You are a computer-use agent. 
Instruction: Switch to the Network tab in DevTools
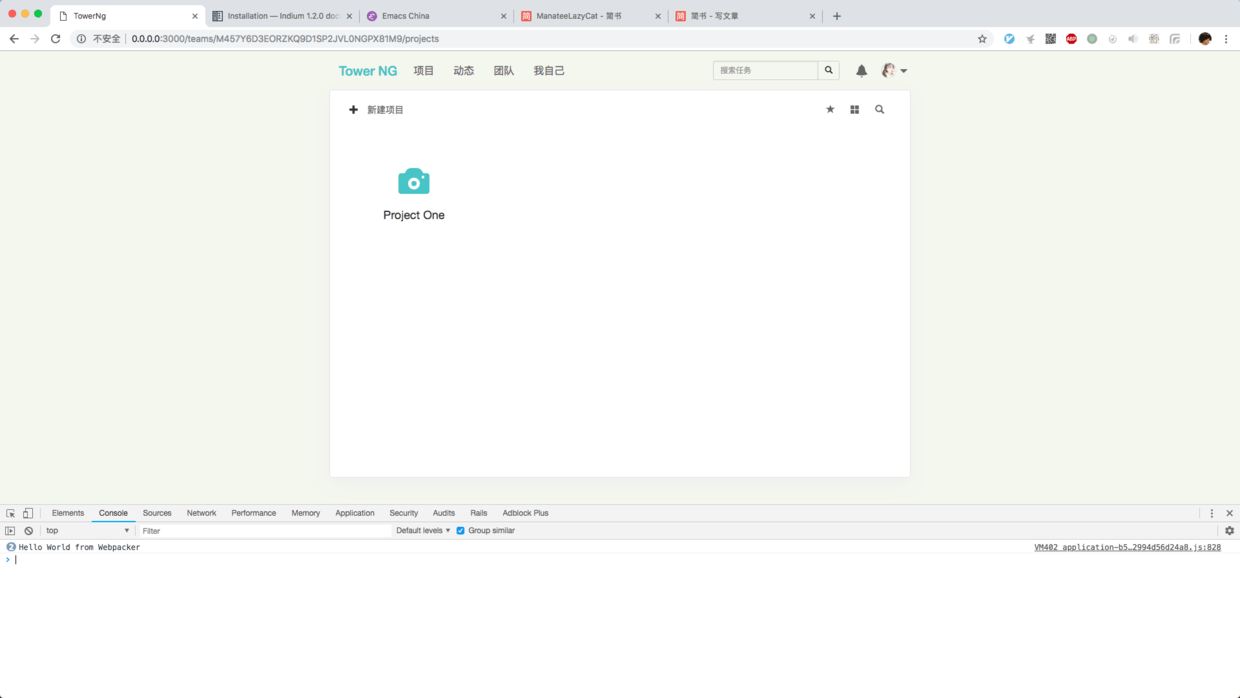click(201, 513)
